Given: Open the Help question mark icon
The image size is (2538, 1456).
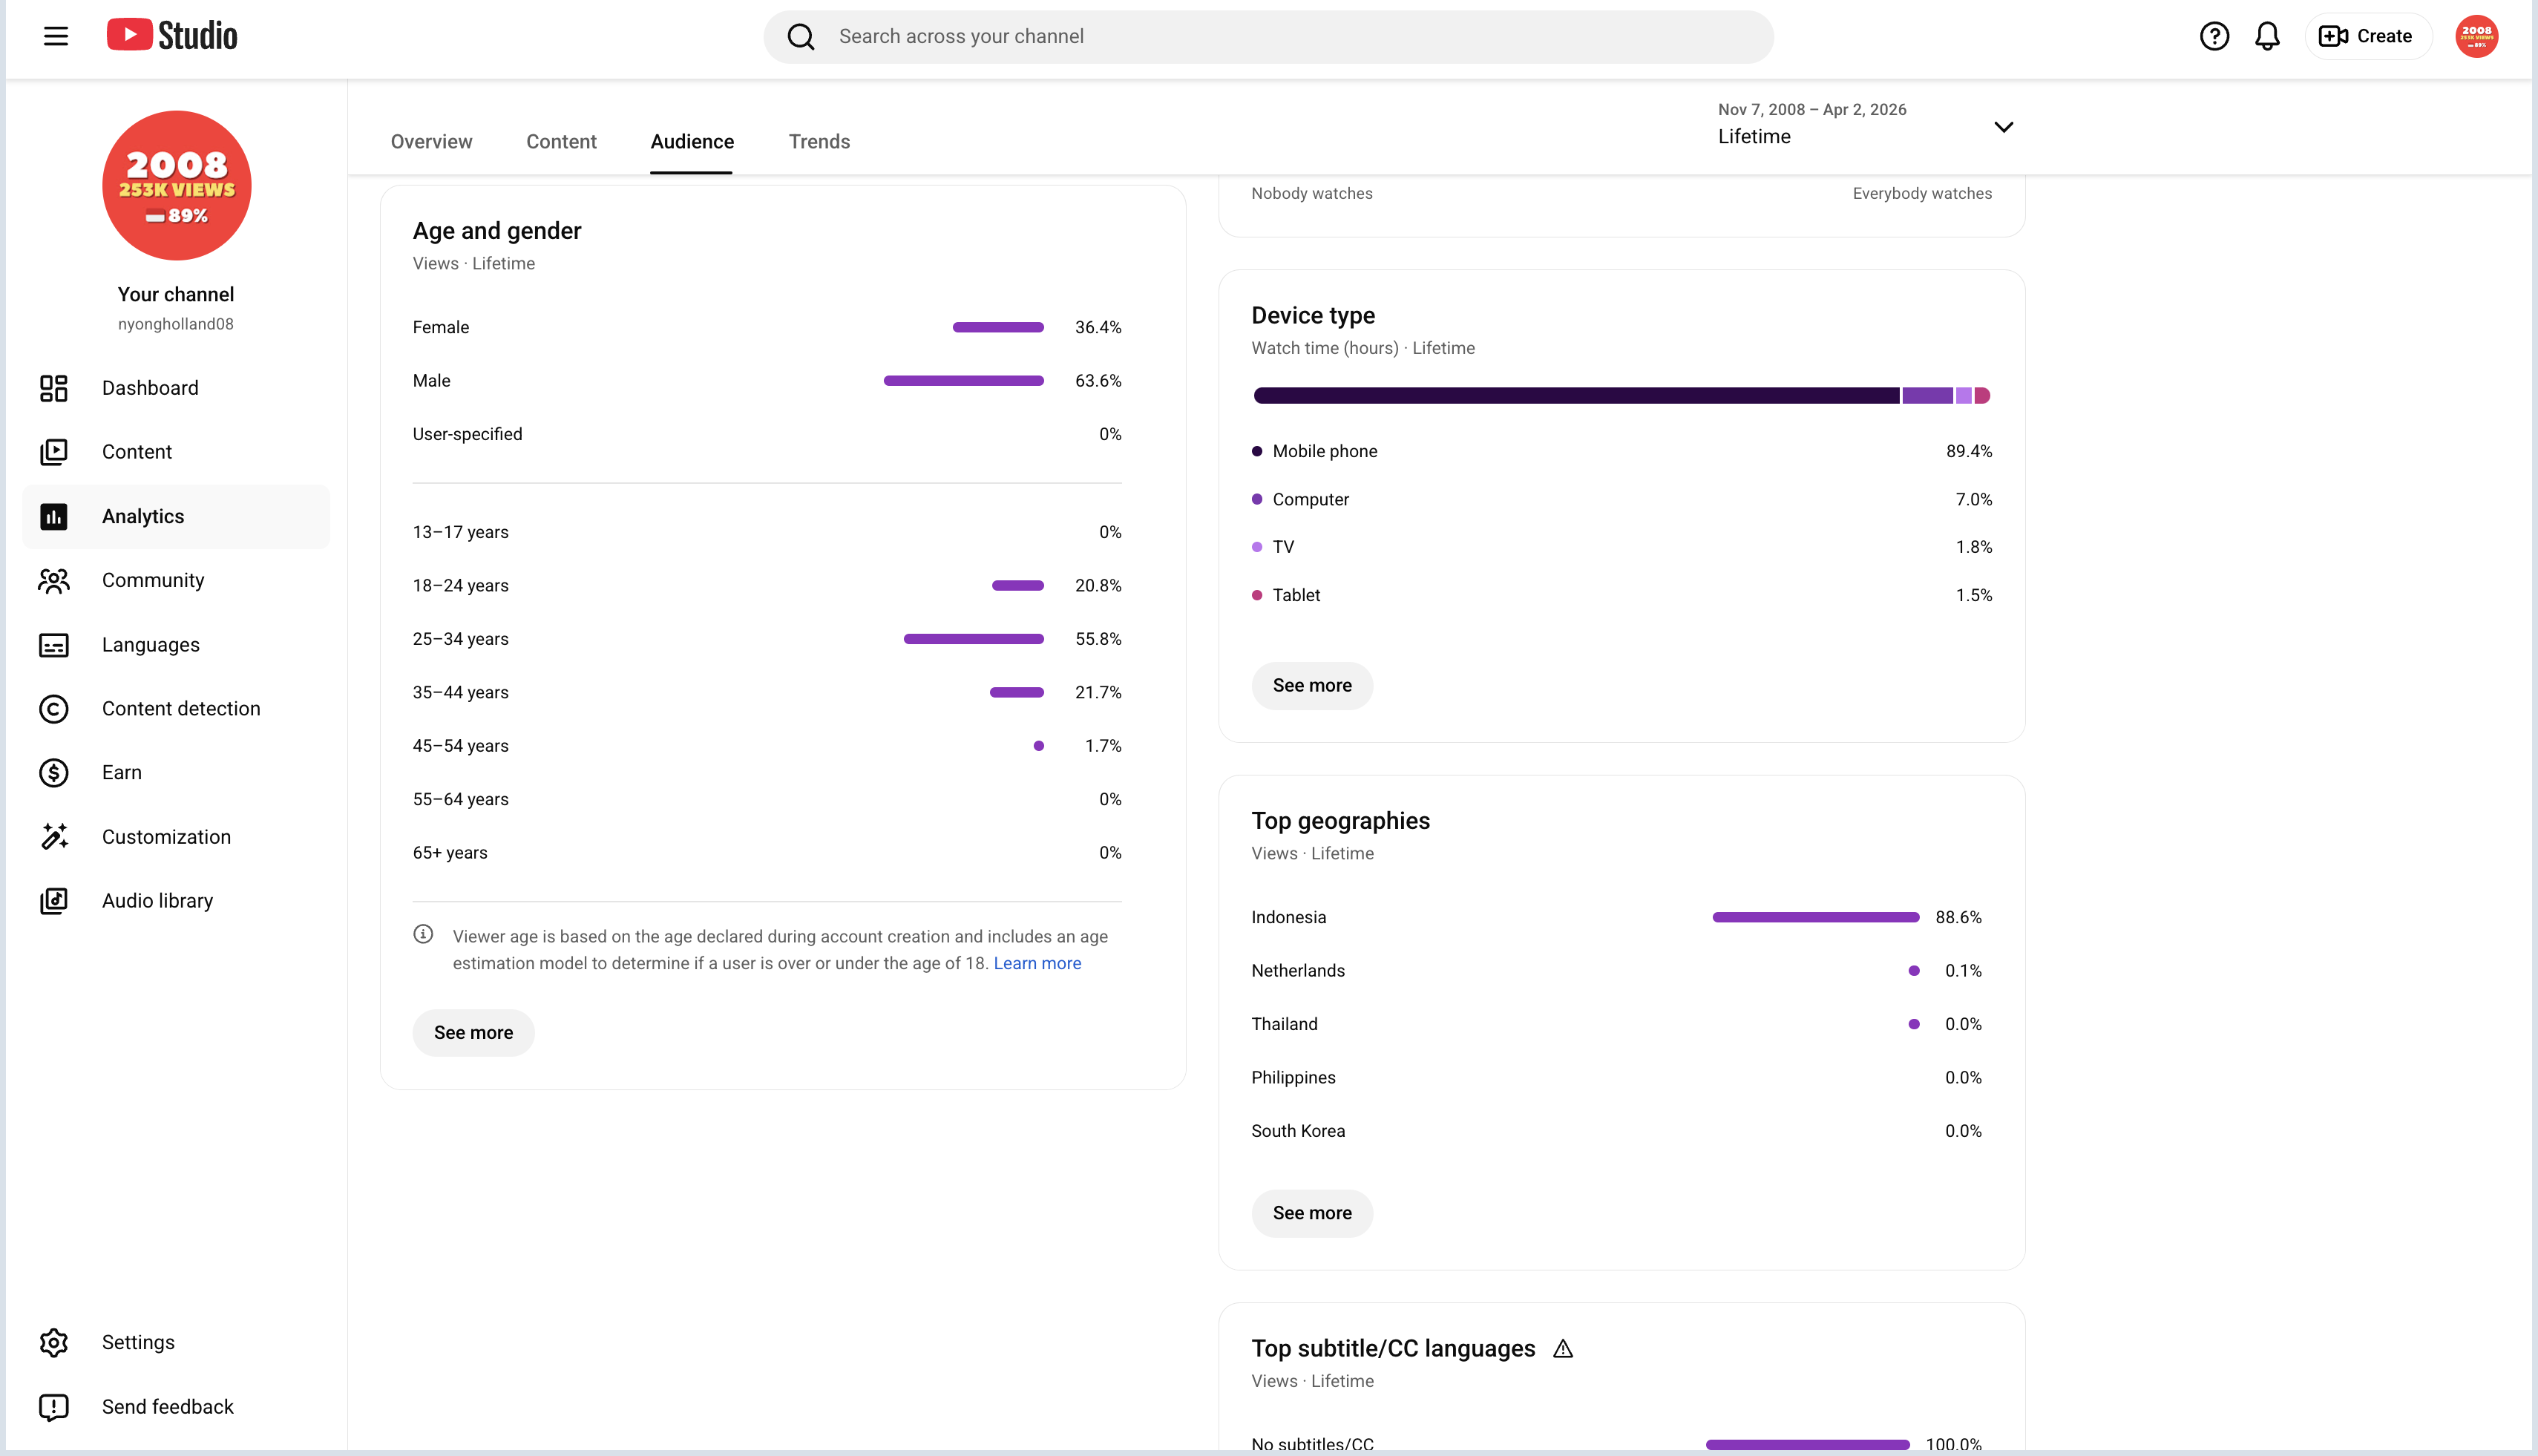Looking at the screenshot, I should [2214, 36].
